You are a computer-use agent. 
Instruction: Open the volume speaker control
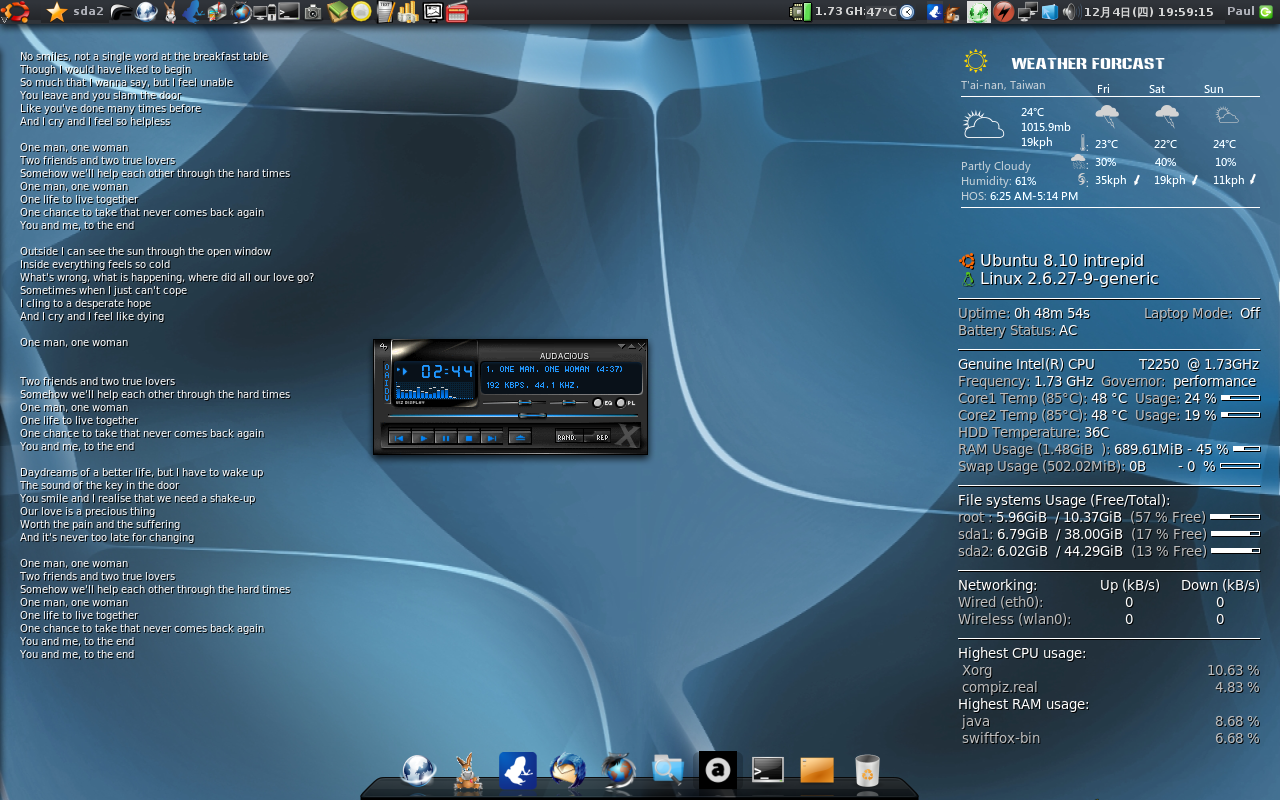(1070, 12)
